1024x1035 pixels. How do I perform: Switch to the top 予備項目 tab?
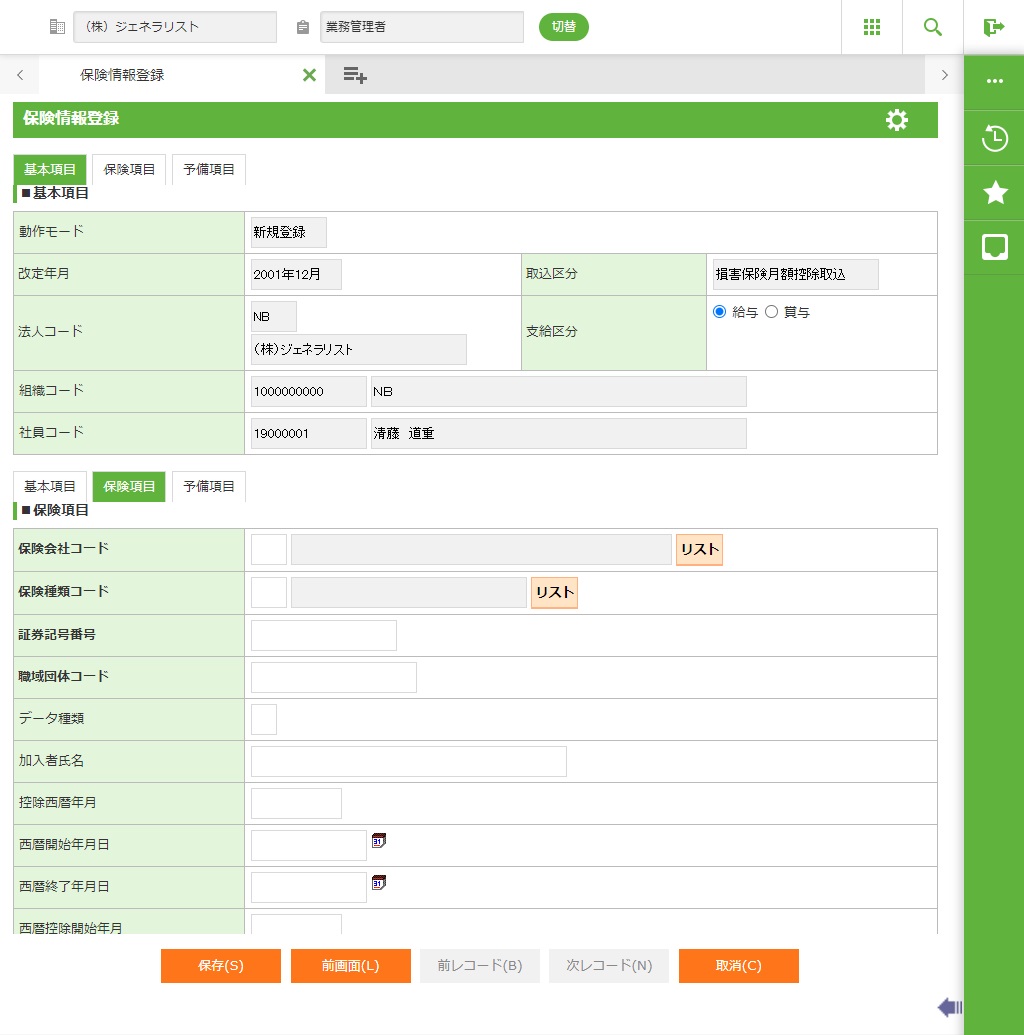tap(209, 170)
